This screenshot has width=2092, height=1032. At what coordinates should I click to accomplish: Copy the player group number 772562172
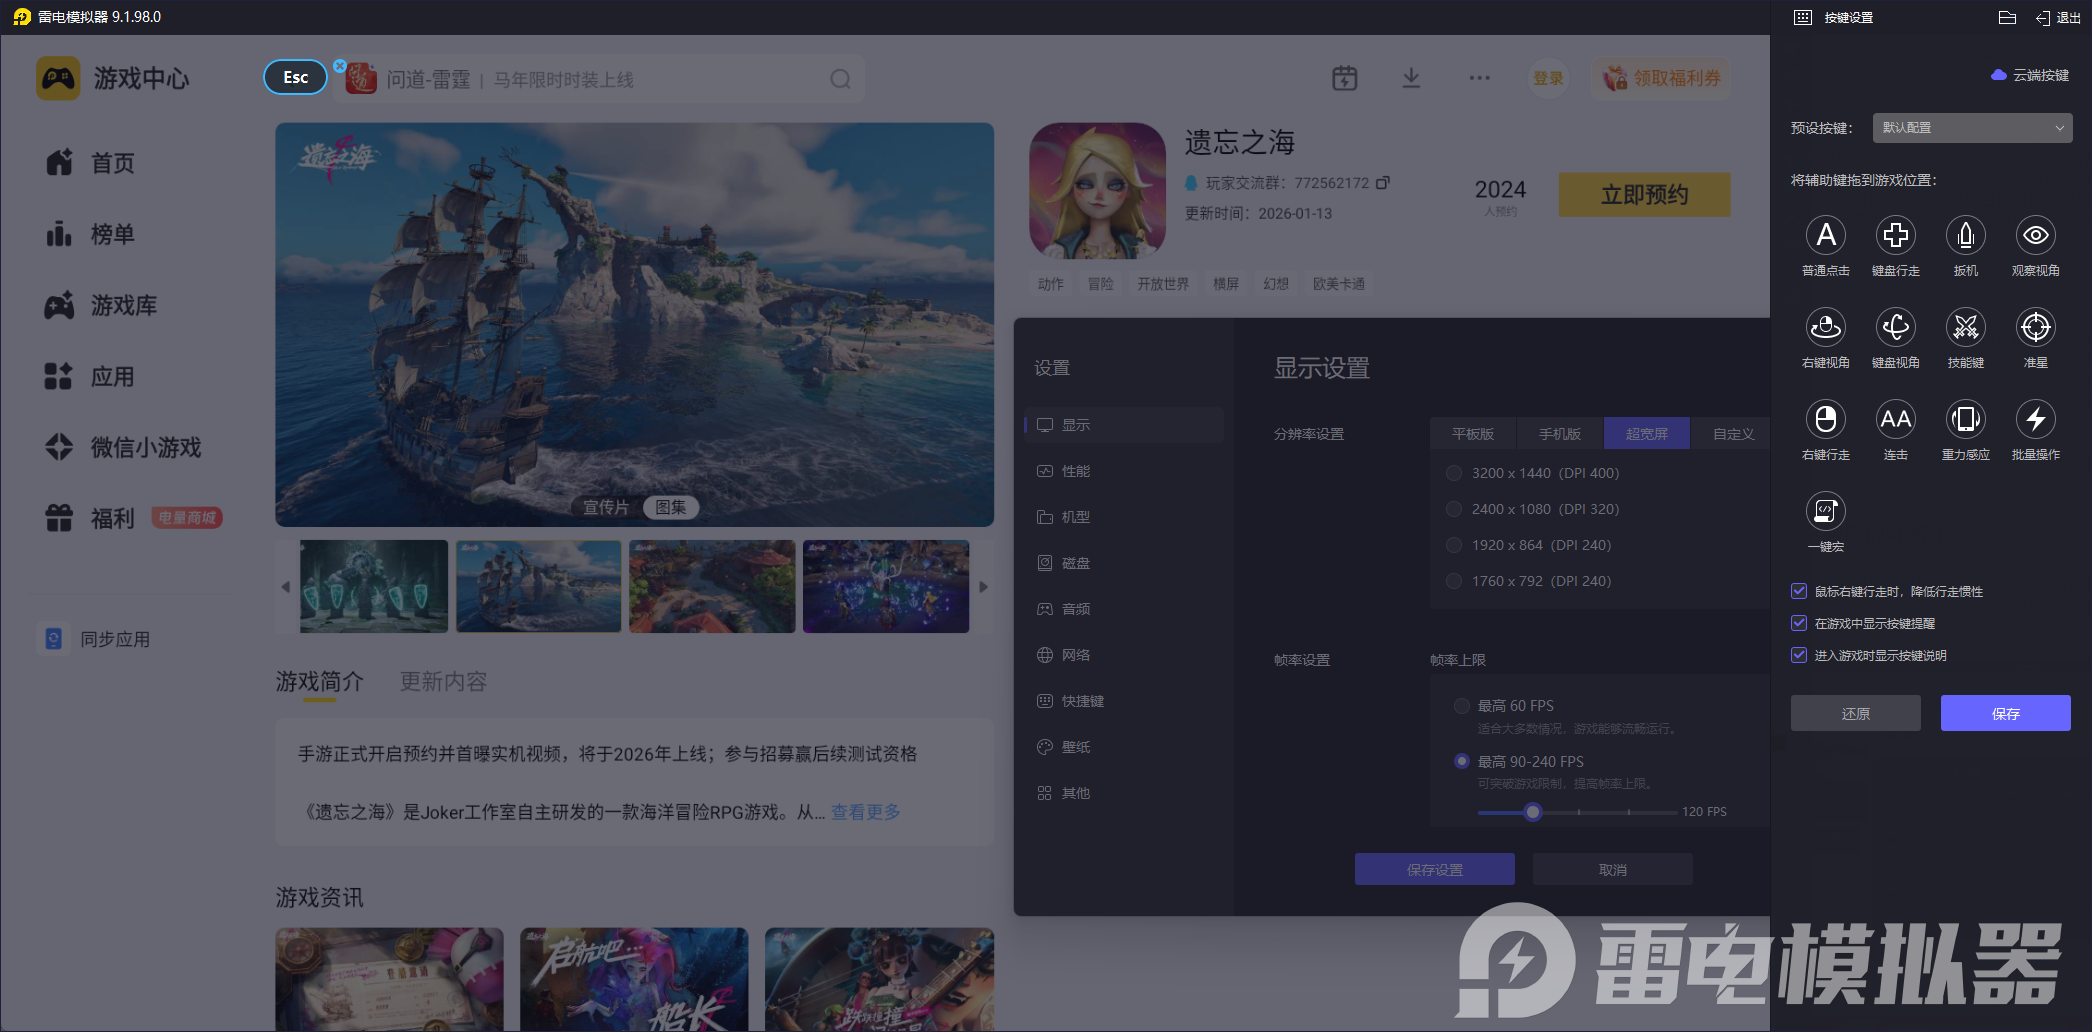[1383, 183]
